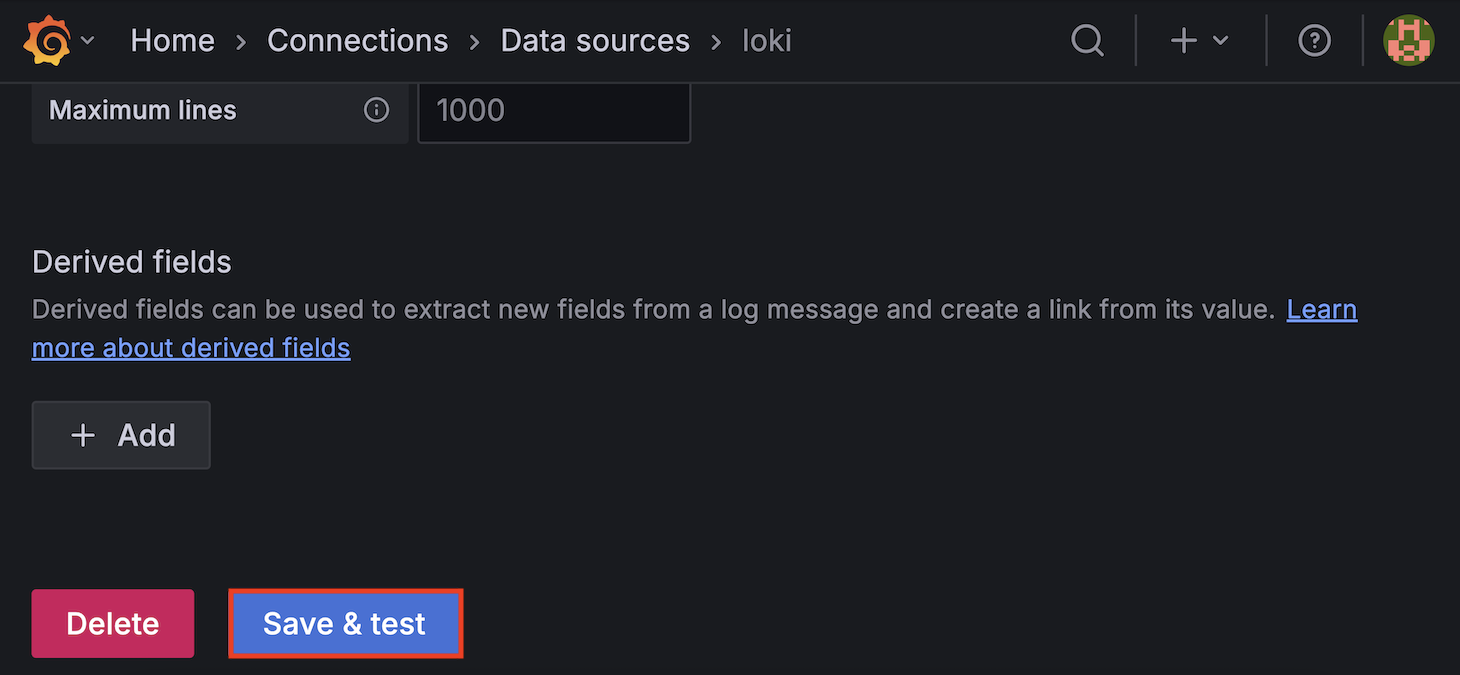1460x675 pixels.
Task: Open the help menu question mark icon
Action: point(1314,40)
